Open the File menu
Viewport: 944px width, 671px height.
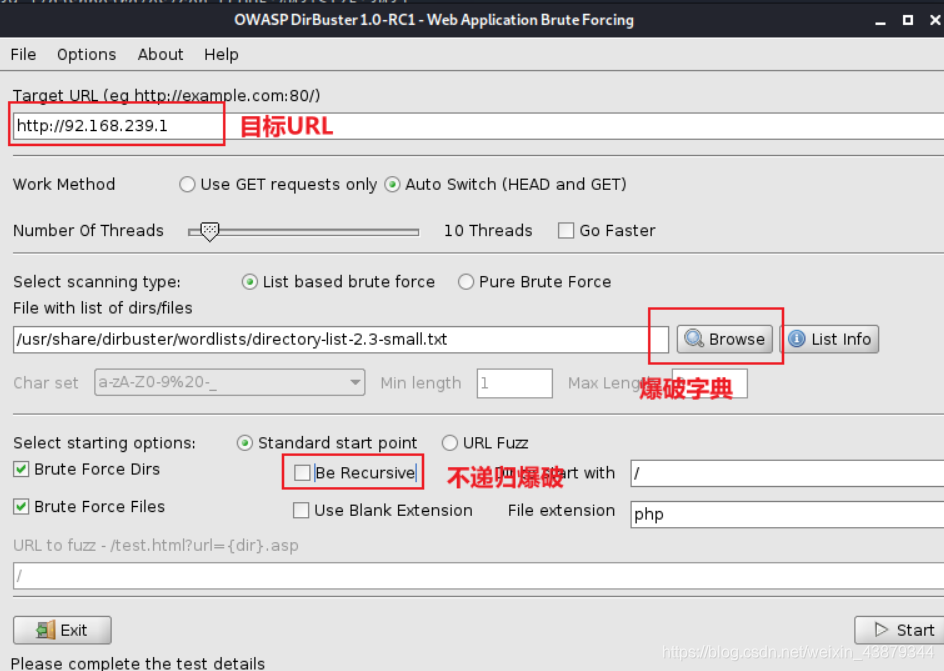[23, 55]
